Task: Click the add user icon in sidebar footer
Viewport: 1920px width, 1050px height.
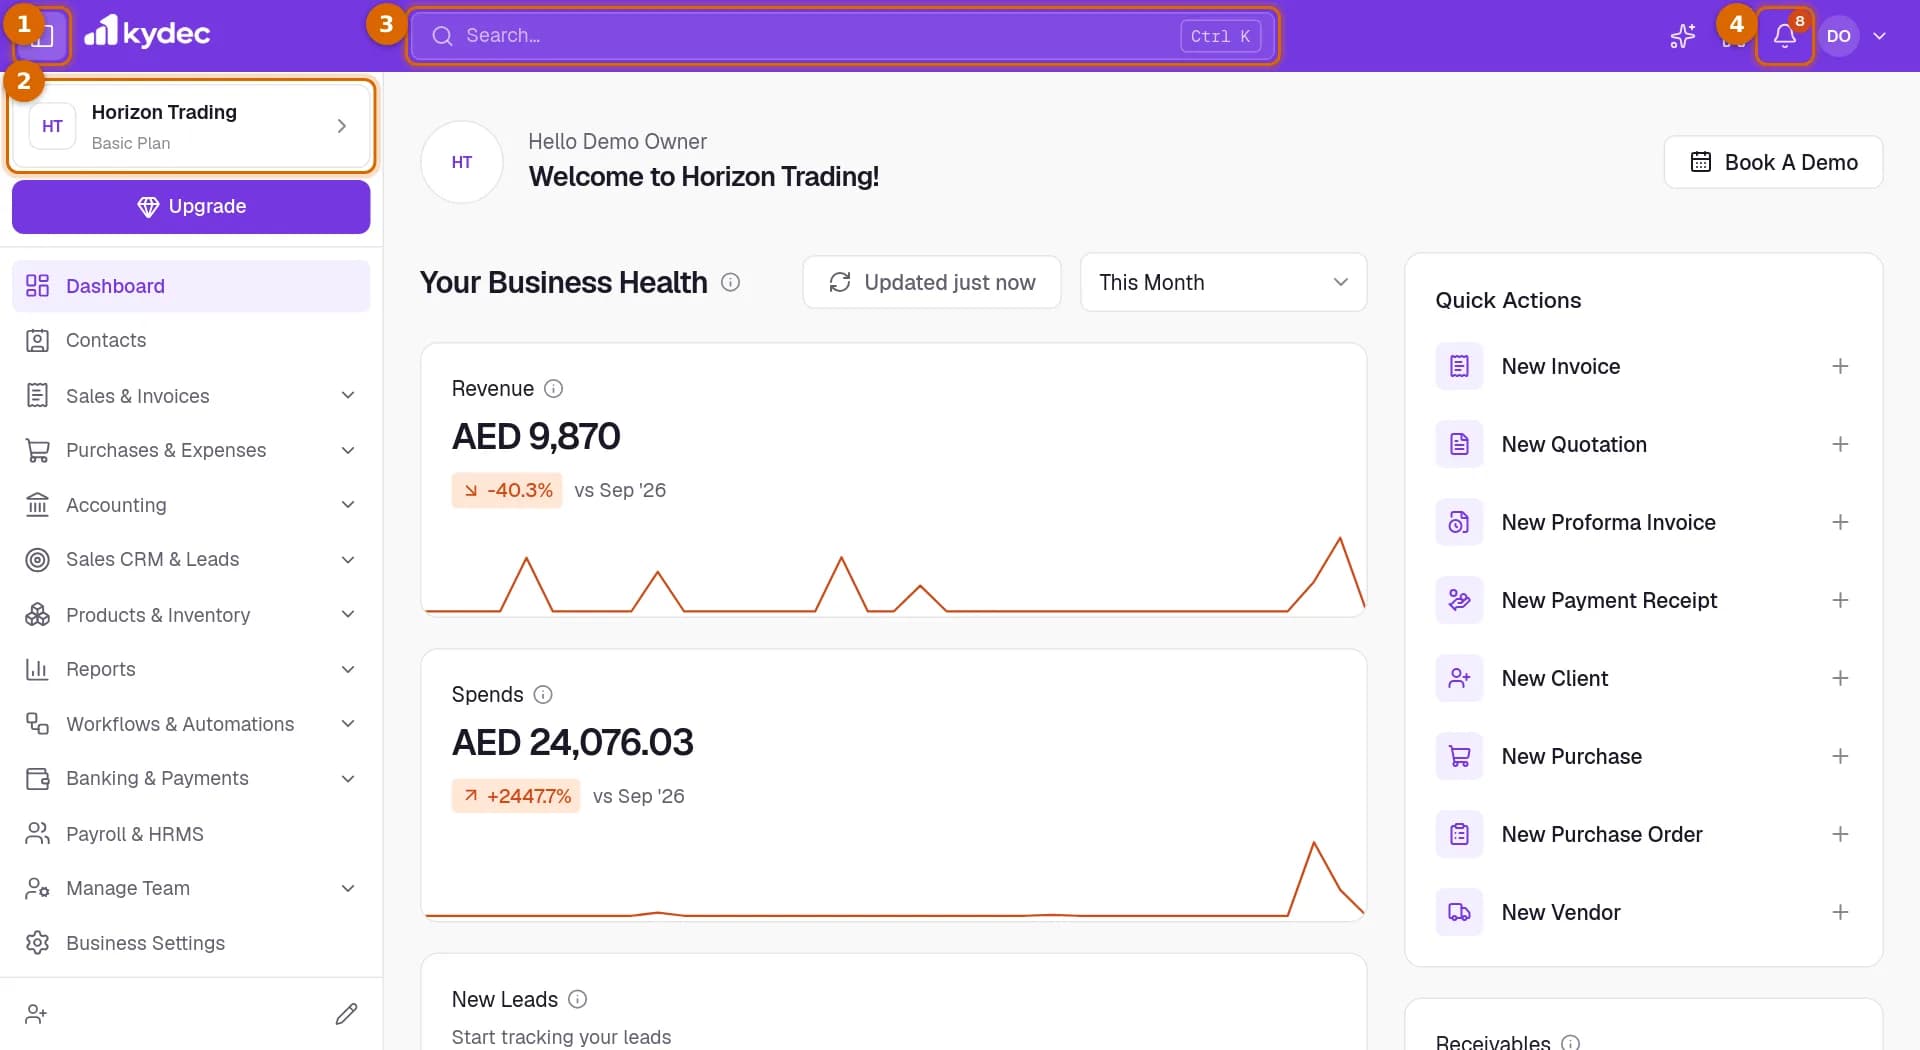Action: tap(37, 1014)
